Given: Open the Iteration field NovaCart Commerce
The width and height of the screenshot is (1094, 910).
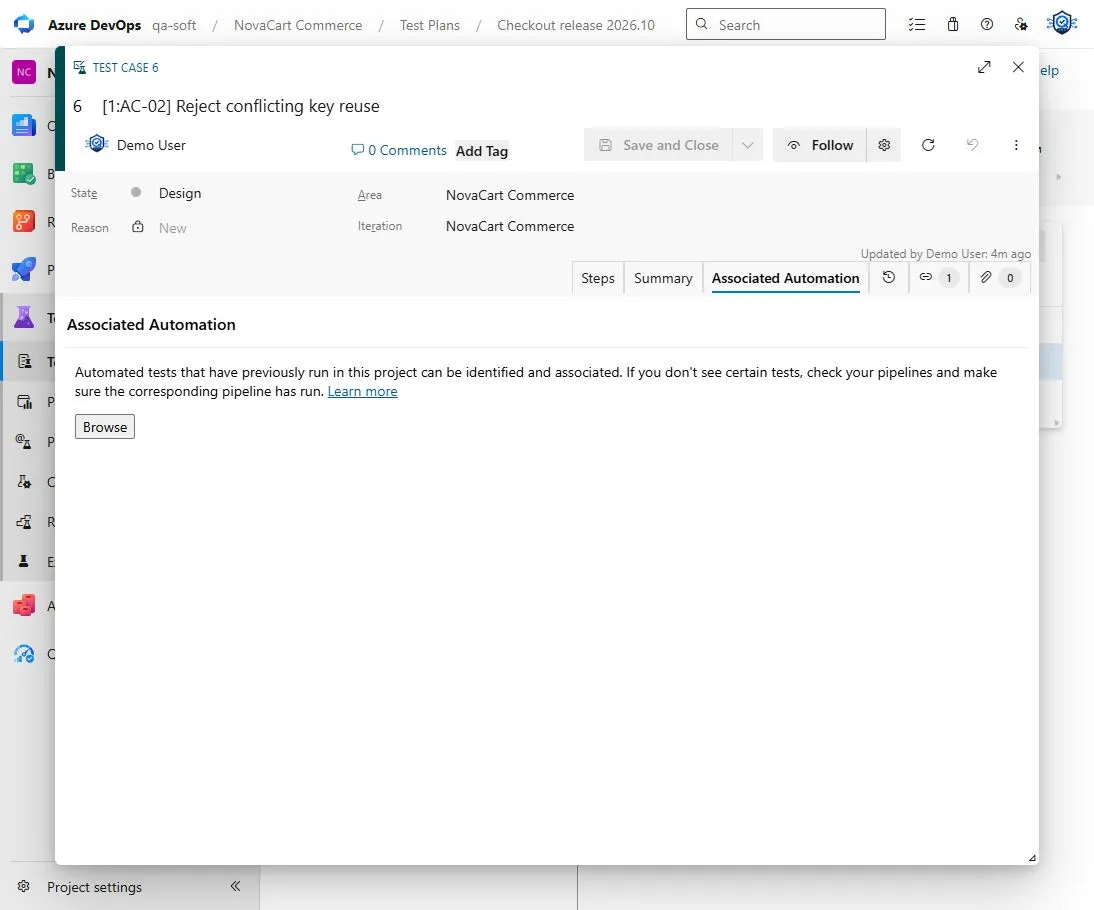Looking at the screenshot, I should click(510, 226).
